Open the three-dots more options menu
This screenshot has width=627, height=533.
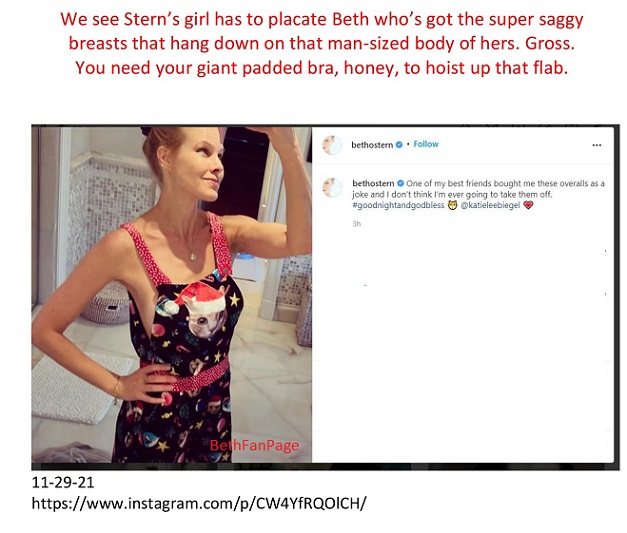point(597,145)
